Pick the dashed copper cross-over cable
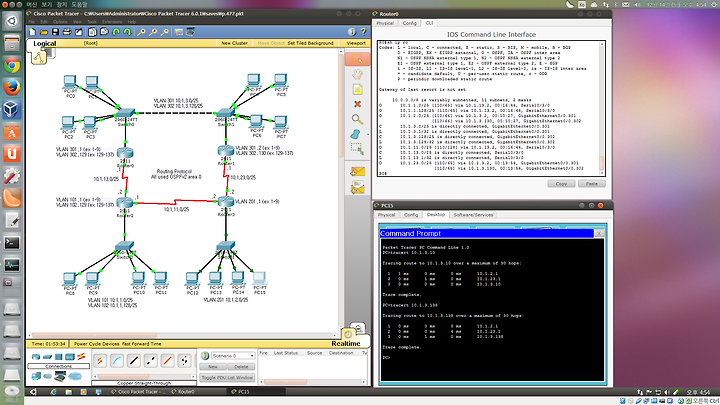 click(151, 361)
